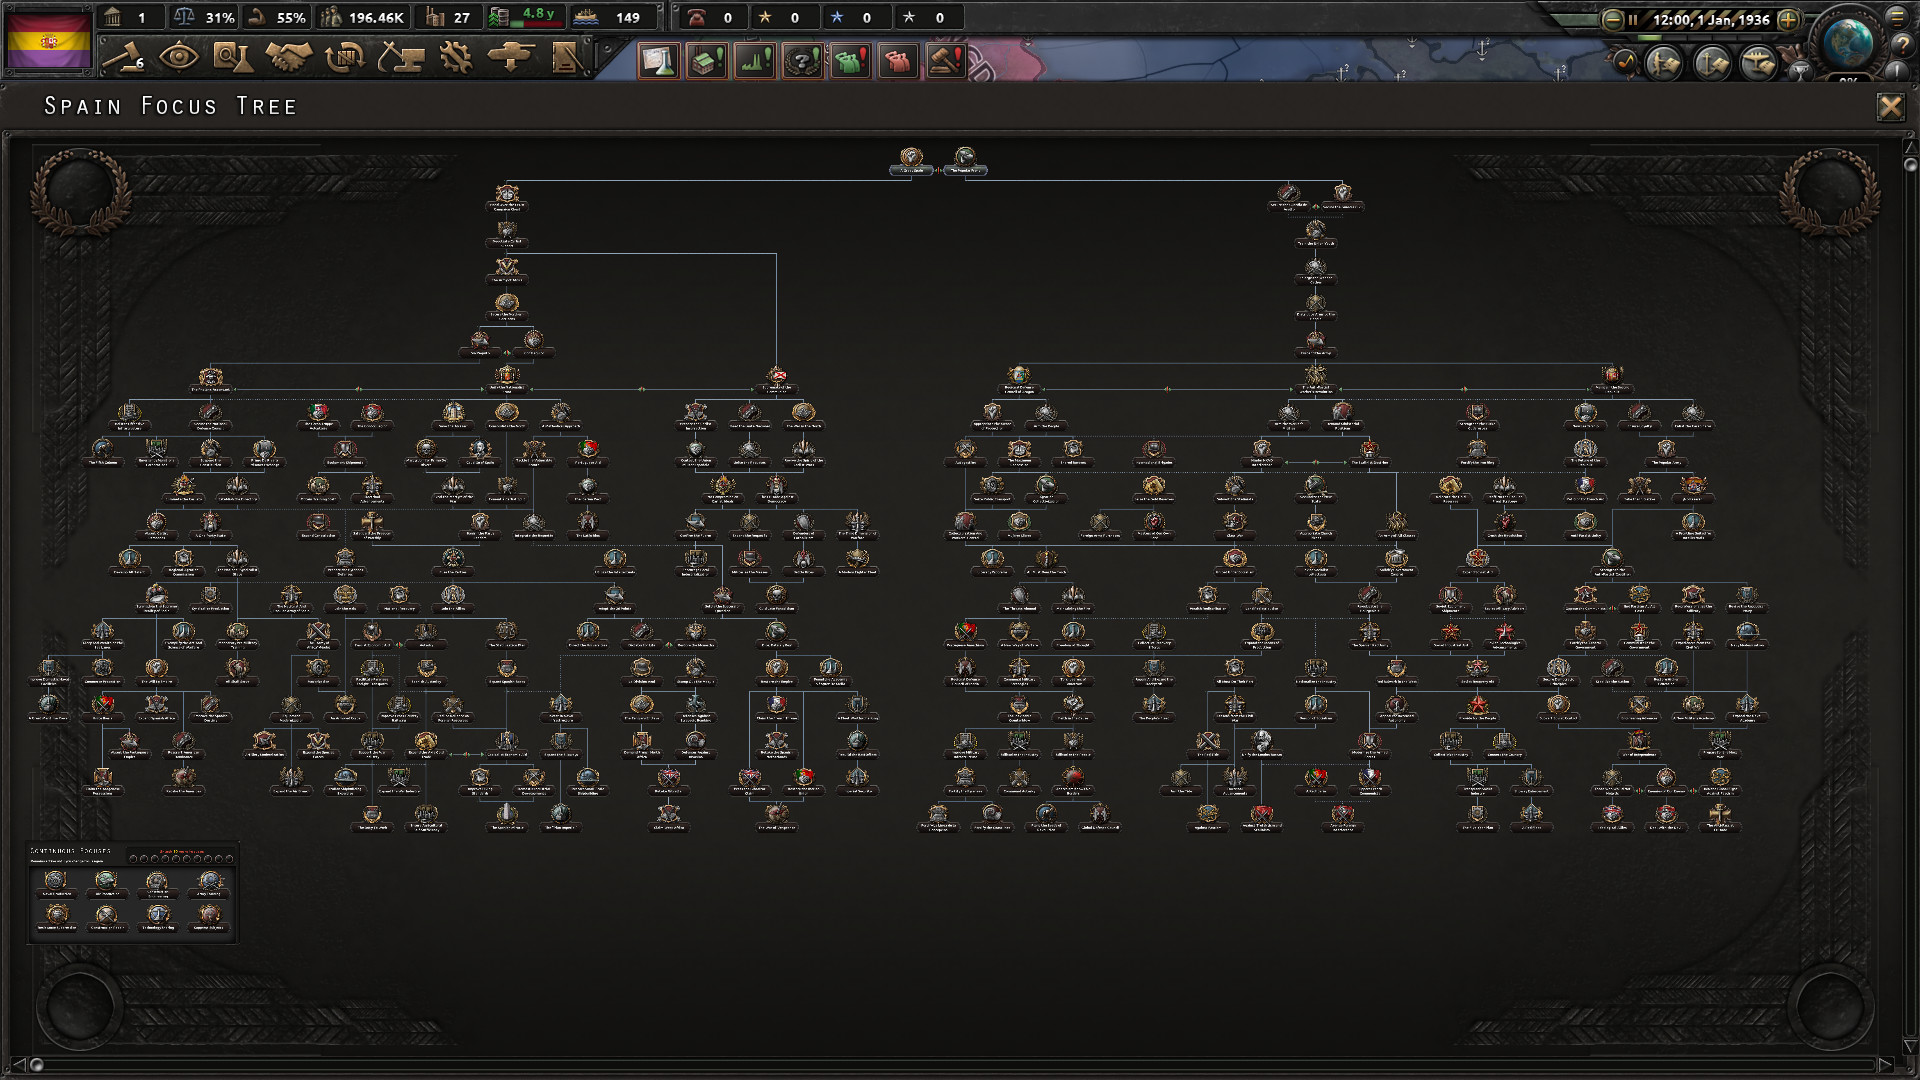Open the Construction crane menu
The width and height of the screenshot is (1920, 1080).
tap(401, 57)
